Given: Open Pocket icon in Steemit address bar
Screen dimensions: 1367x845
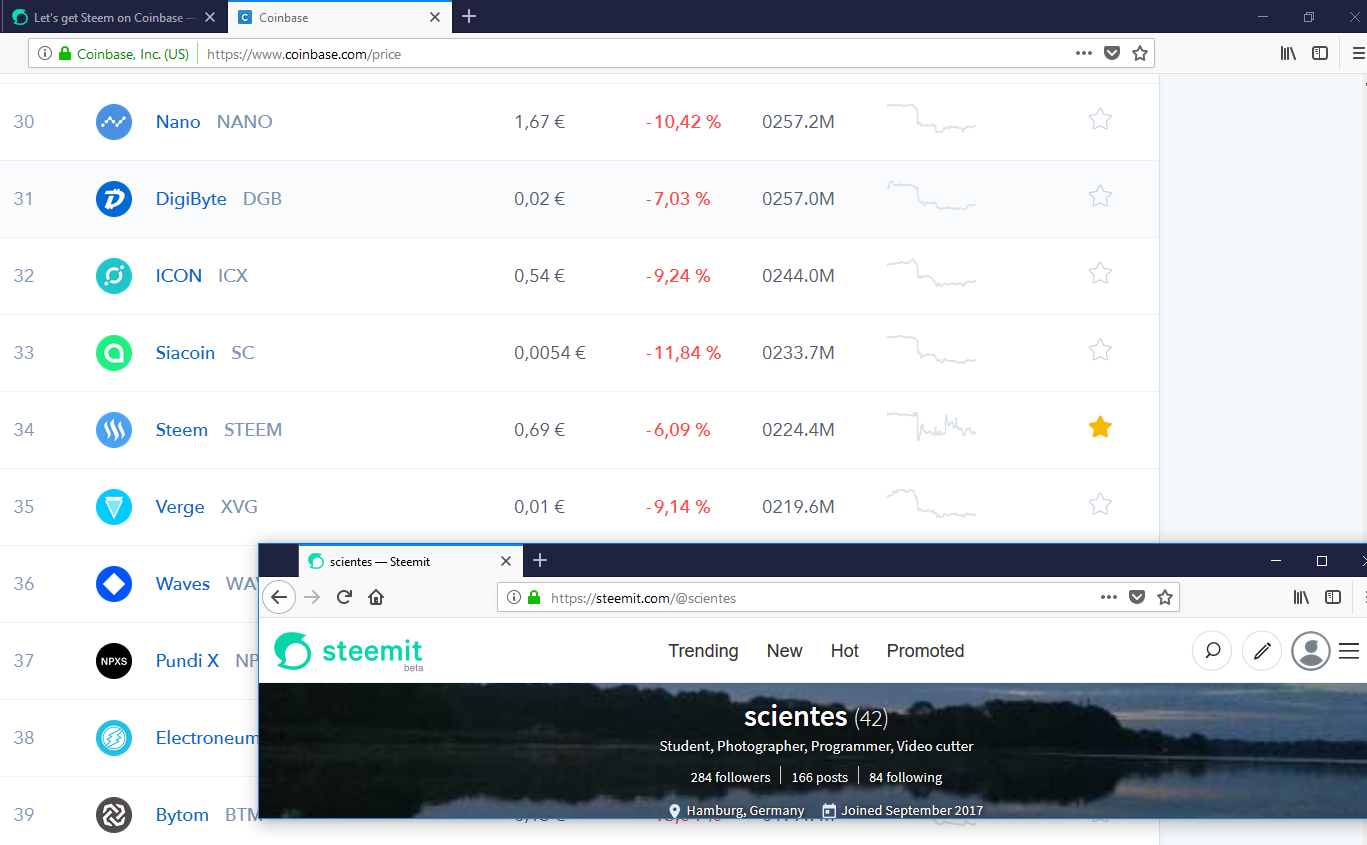Looking at the screenshot, I should click(x=1137, y=597).
